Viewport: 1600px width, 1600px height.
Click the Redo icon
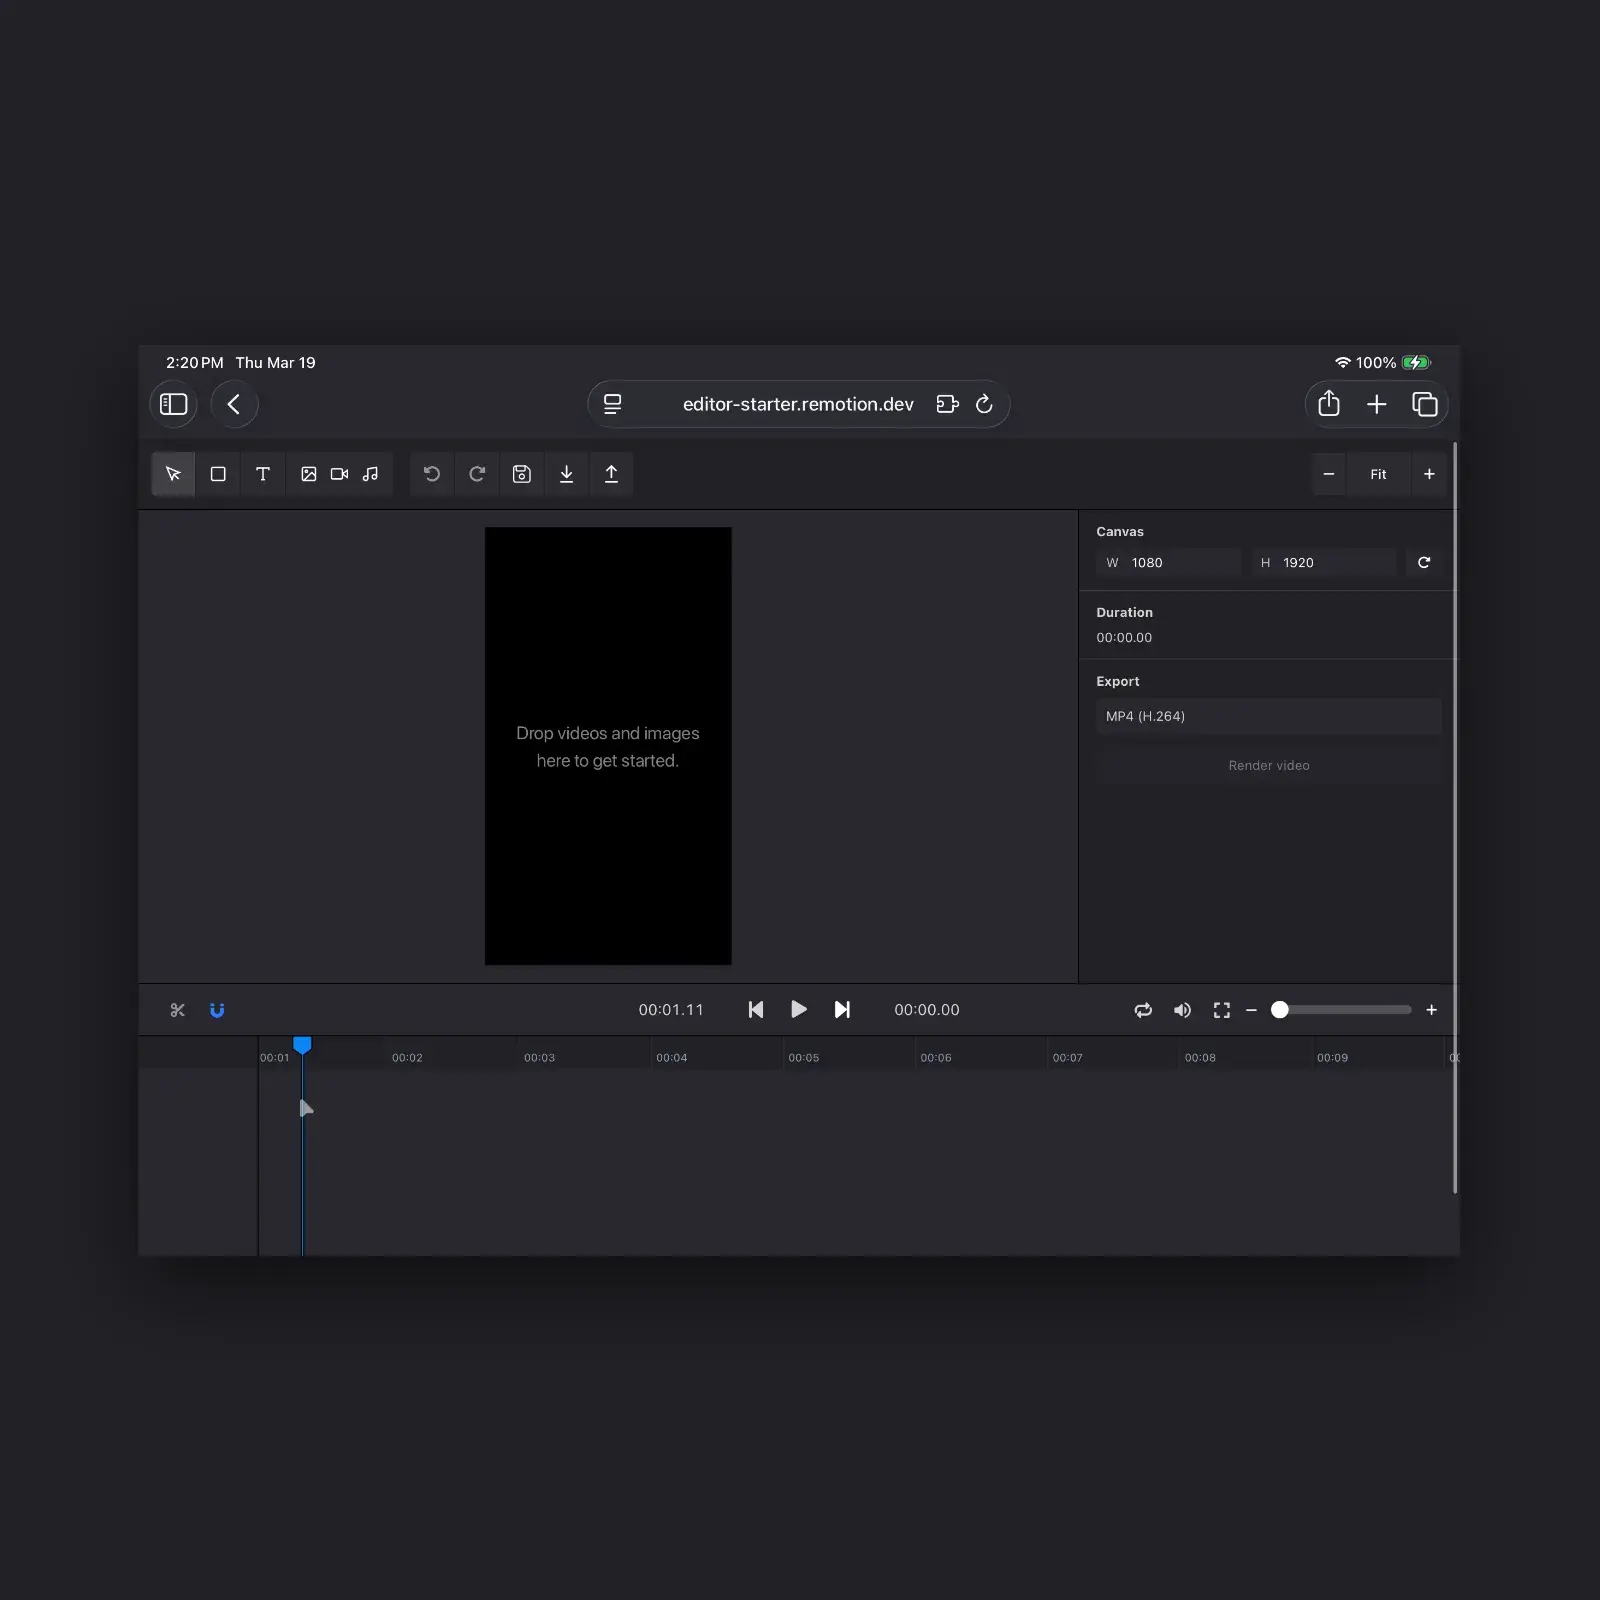[x=477, y=474]
